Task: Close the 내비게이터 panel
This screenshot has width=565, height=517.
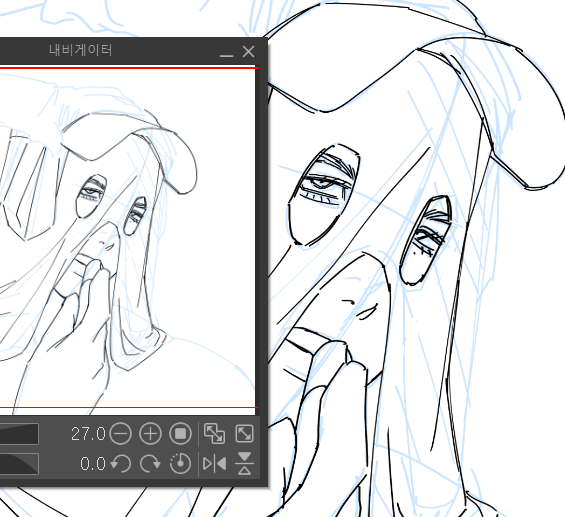Action: pos(249,52)
